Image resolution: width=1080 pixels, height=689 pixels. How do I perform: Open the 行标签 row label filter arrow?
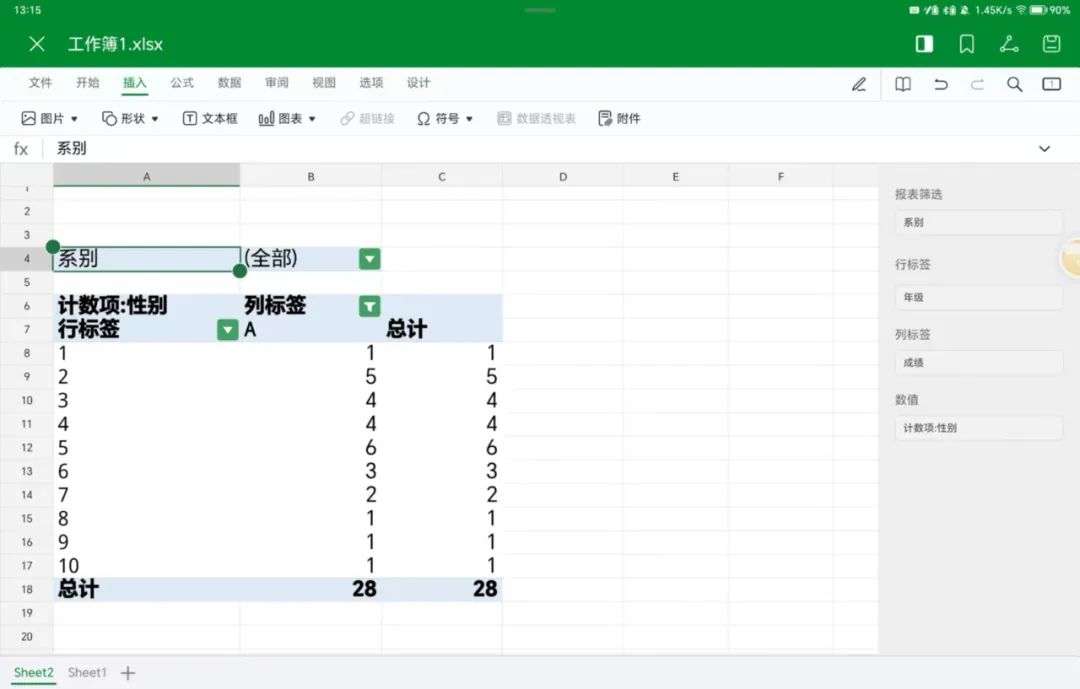coord(227,329)
